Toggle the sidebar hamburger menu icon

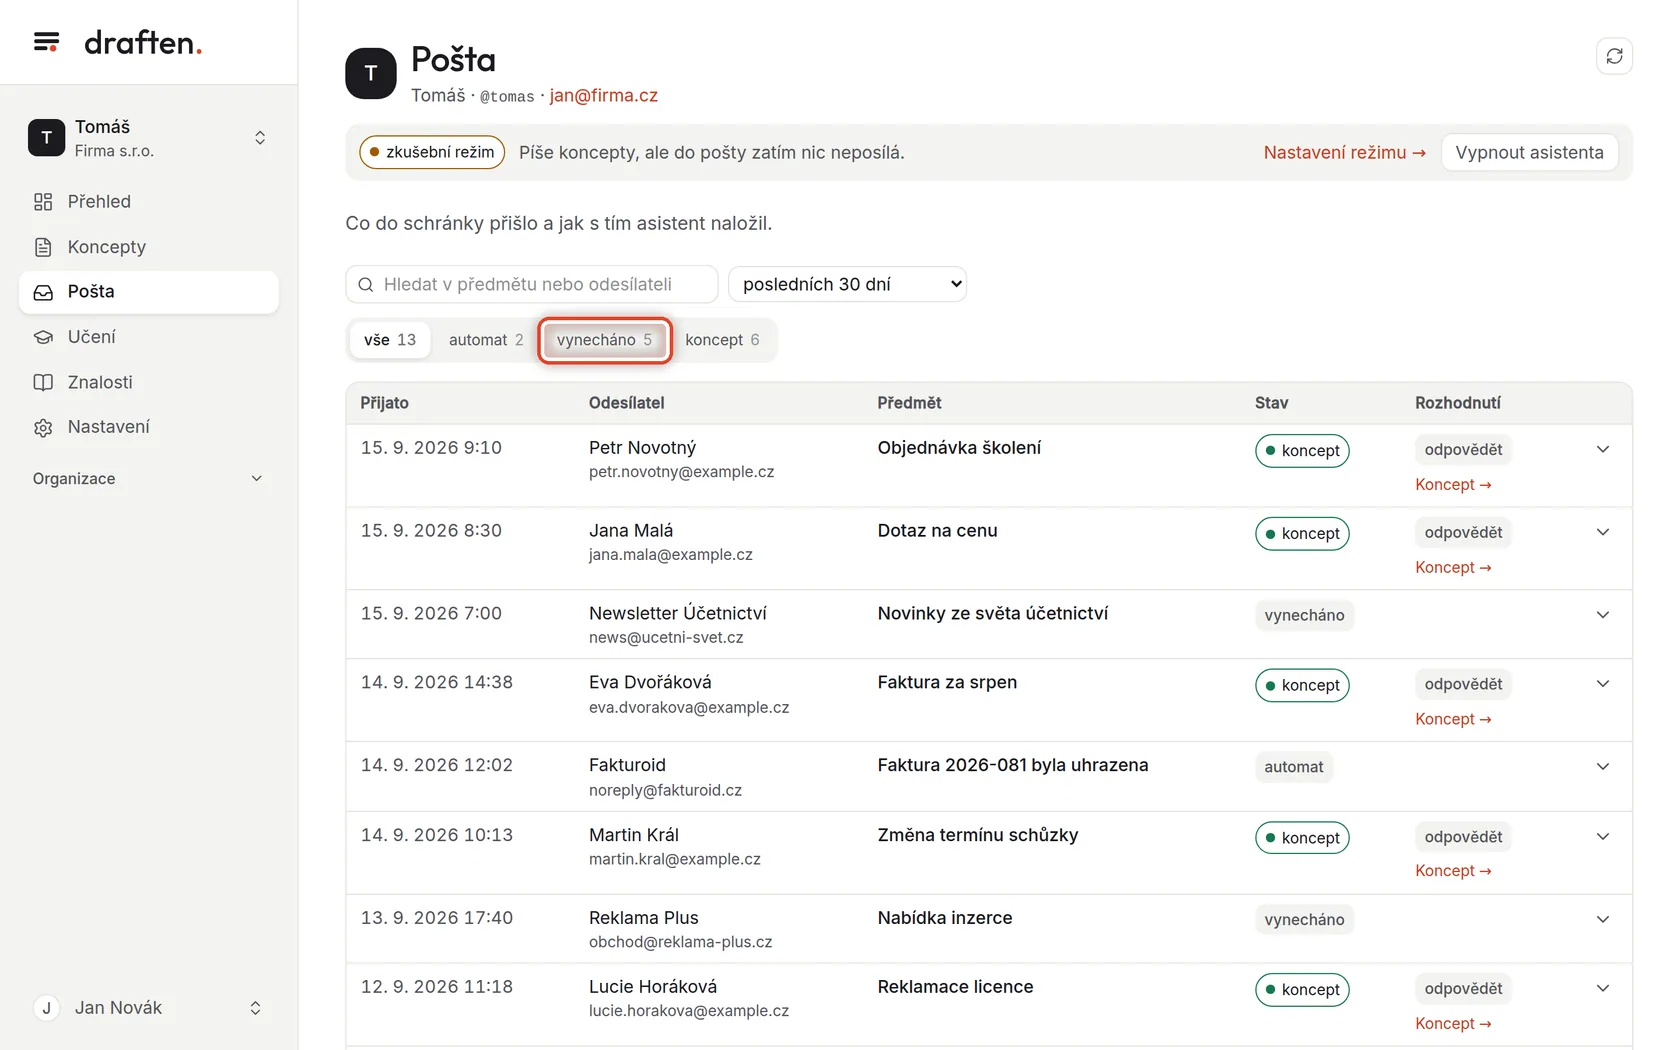click(x=46, y=42)
